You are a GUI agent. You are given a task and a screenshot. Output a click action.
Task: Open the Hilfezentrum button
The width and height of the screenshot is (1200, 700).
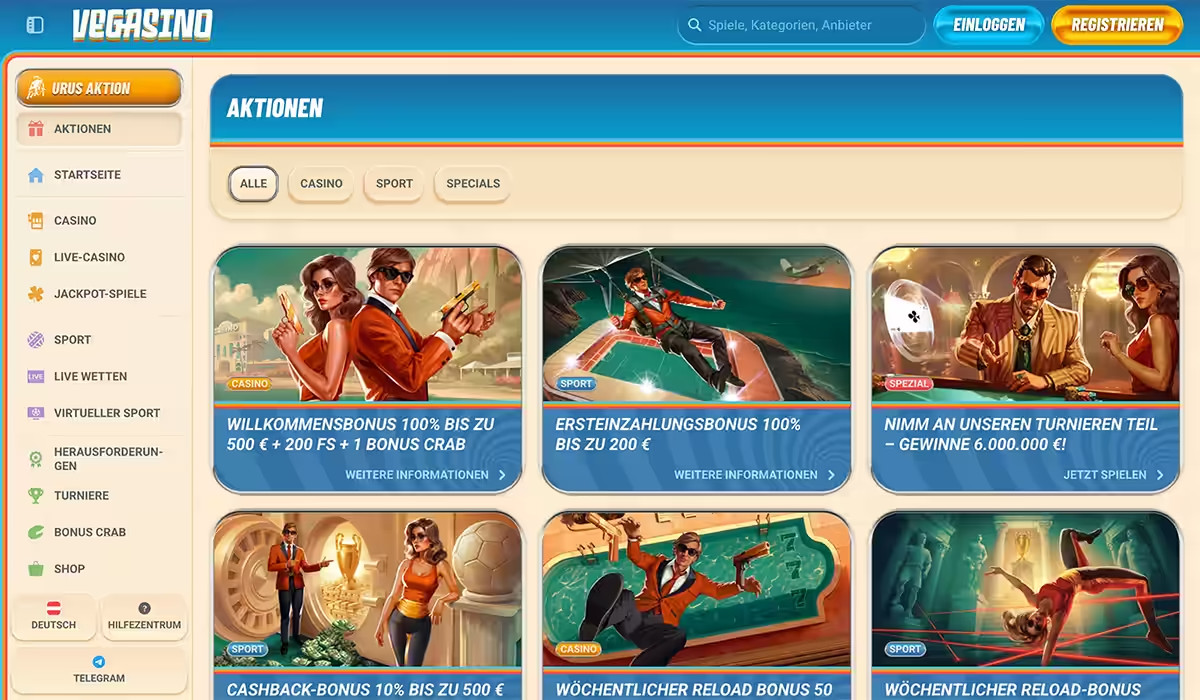point(144,616)
